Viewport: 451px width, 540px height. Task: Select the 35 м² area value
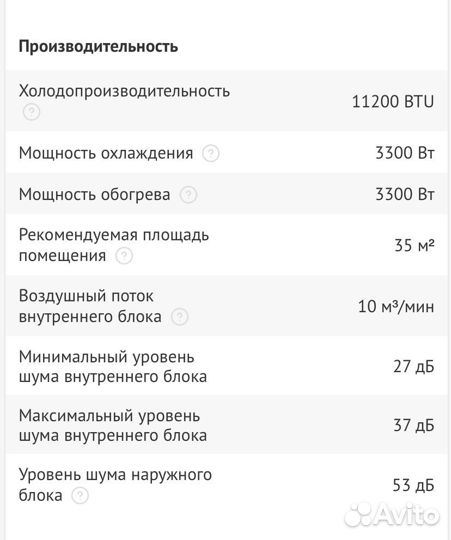pos(415,246)
